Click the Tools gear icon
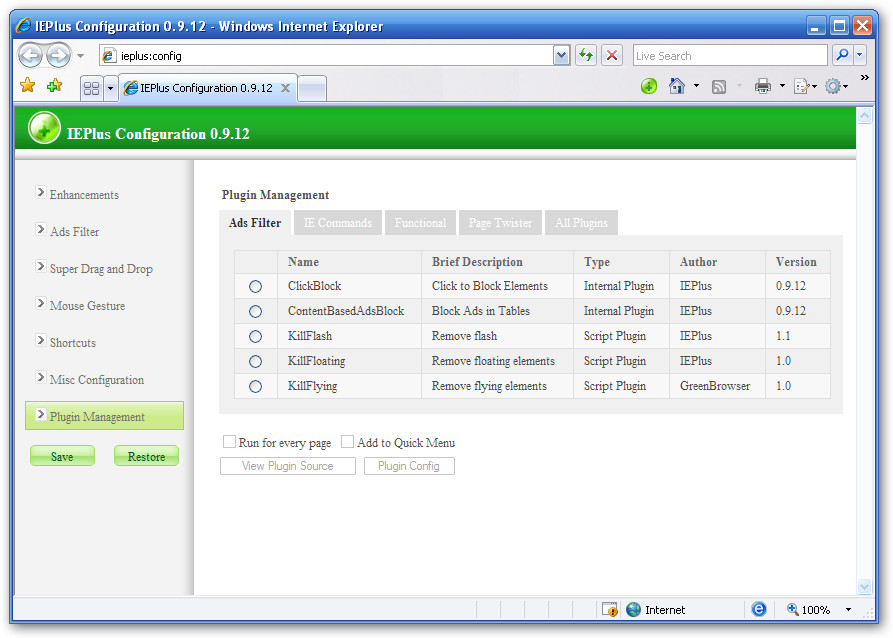The image size is (893, 638). pyautogui.click(x=833, y=87)
